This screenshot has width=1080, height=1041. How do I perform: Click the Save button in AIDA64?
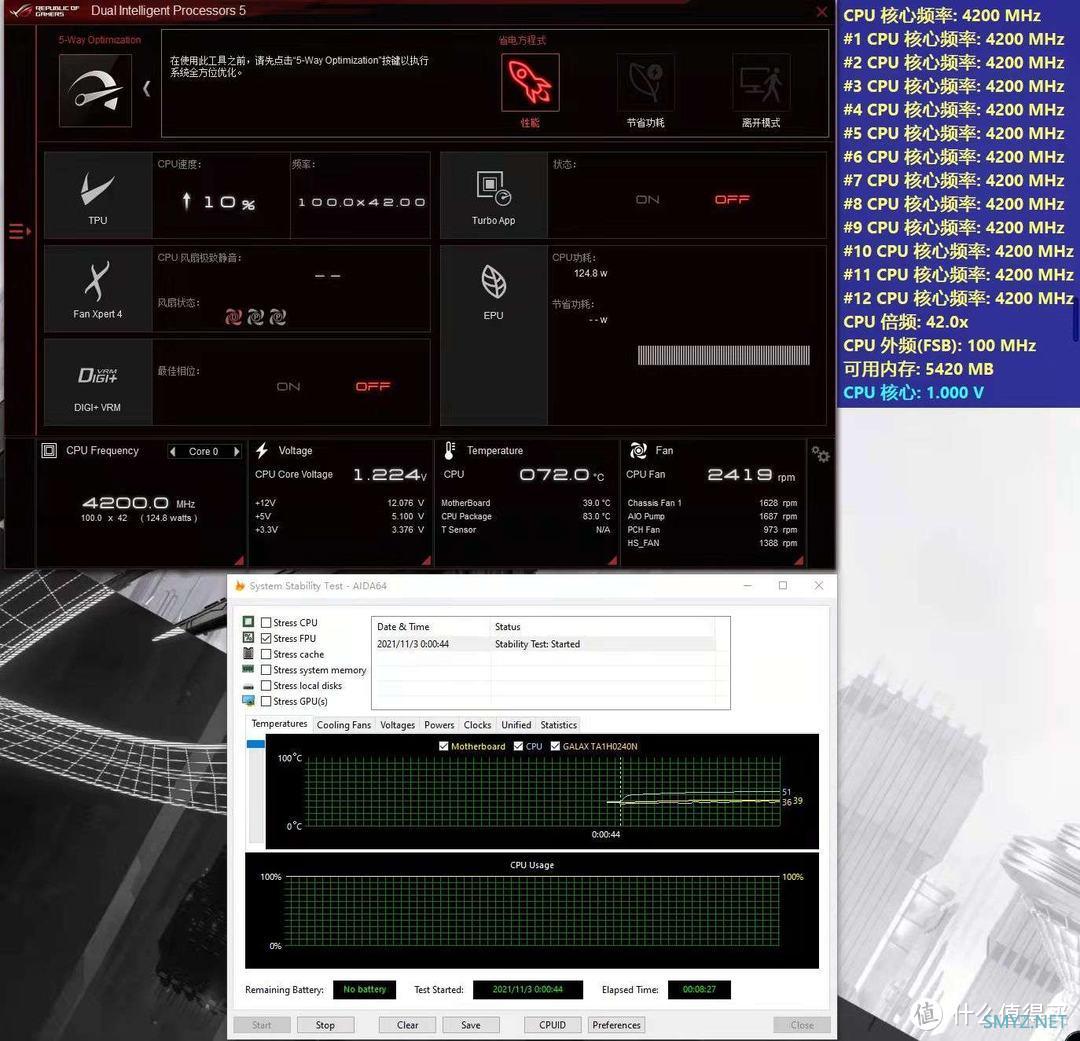click(x=470, y=1024)
